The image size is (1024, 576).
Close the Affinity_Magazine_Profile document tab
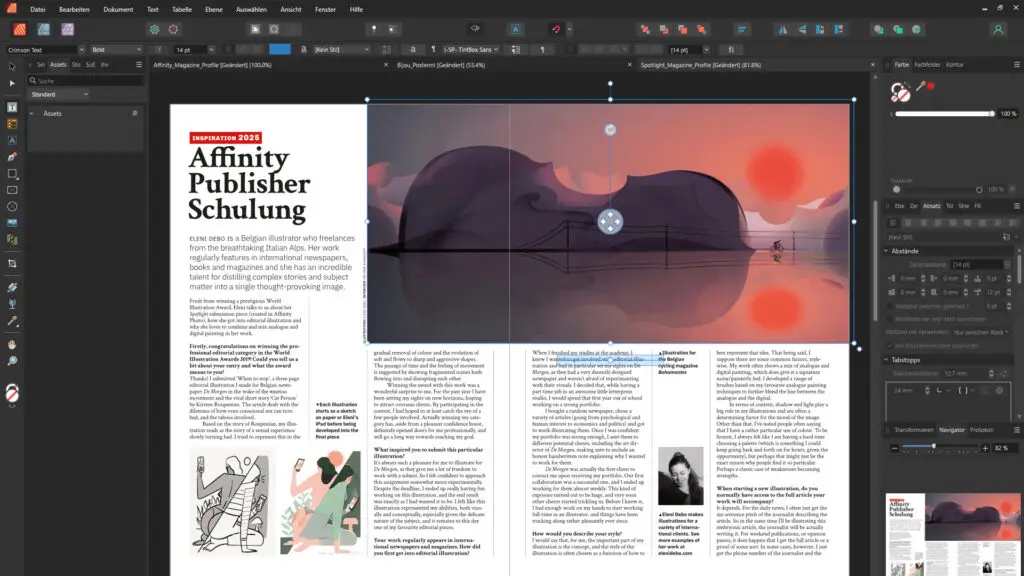click(x=385, y=65)
